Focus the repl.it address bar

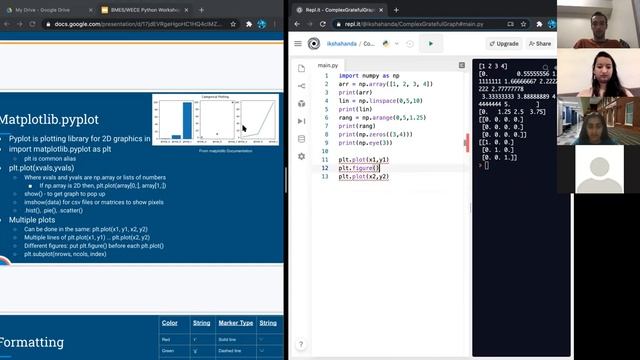pyautogui.click(x=431, y=24)
